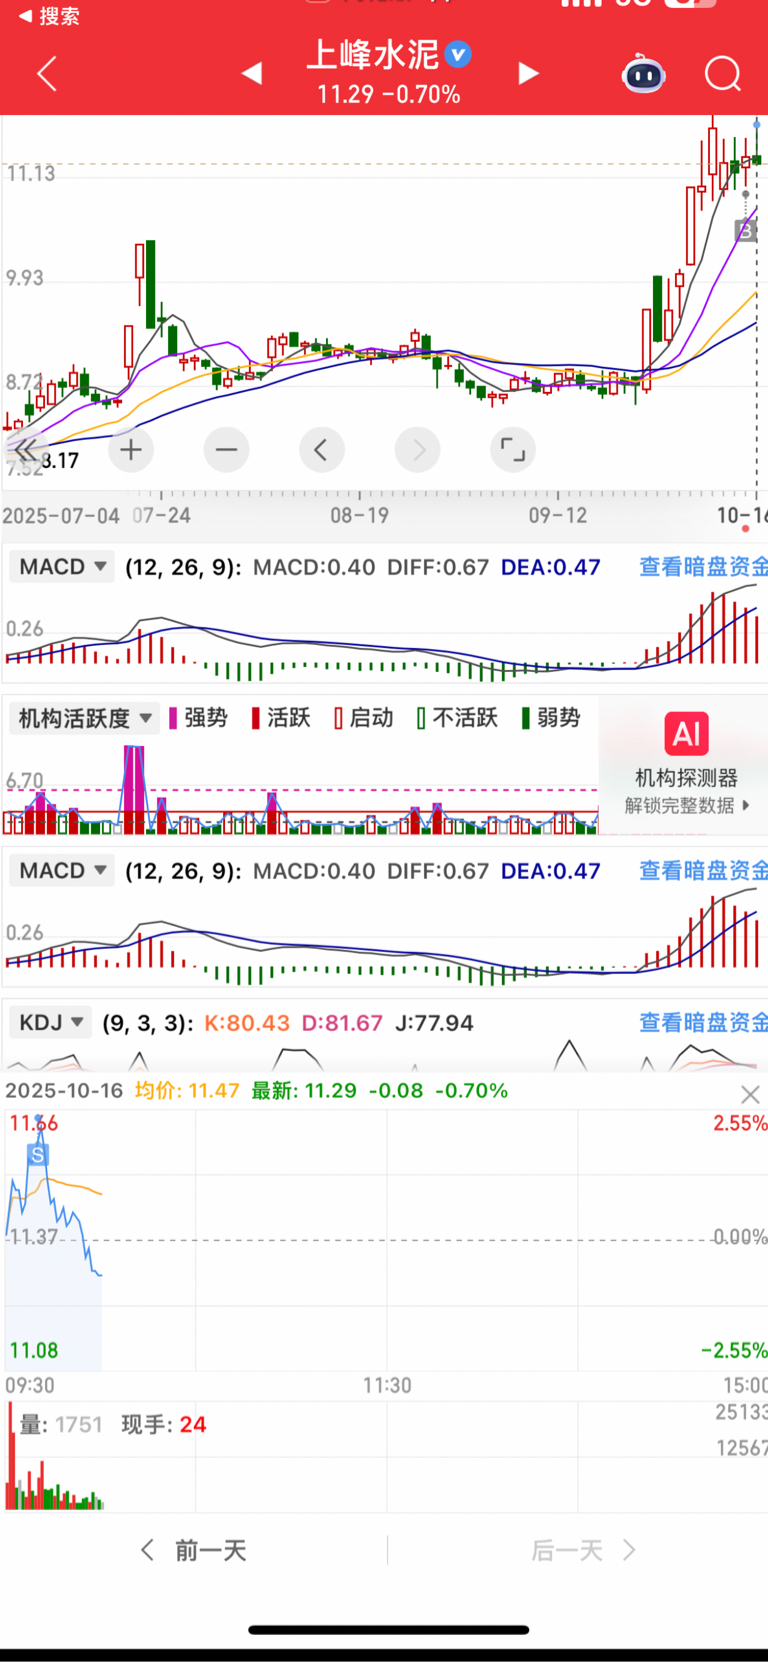Open the first MACD indicator dropdown
The image size is (768, 1662).
pyautogui.click(x=61, y=567)
